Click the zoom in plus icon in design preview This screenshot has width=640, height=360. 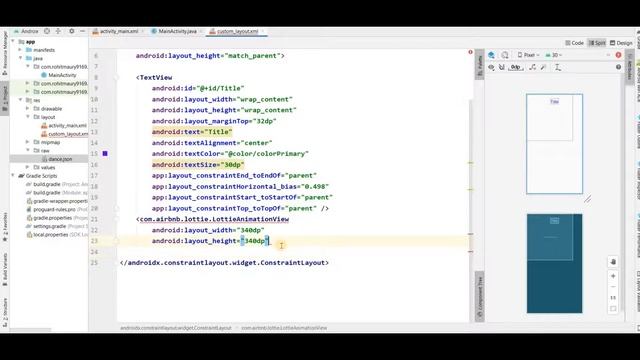coord(613,276)
